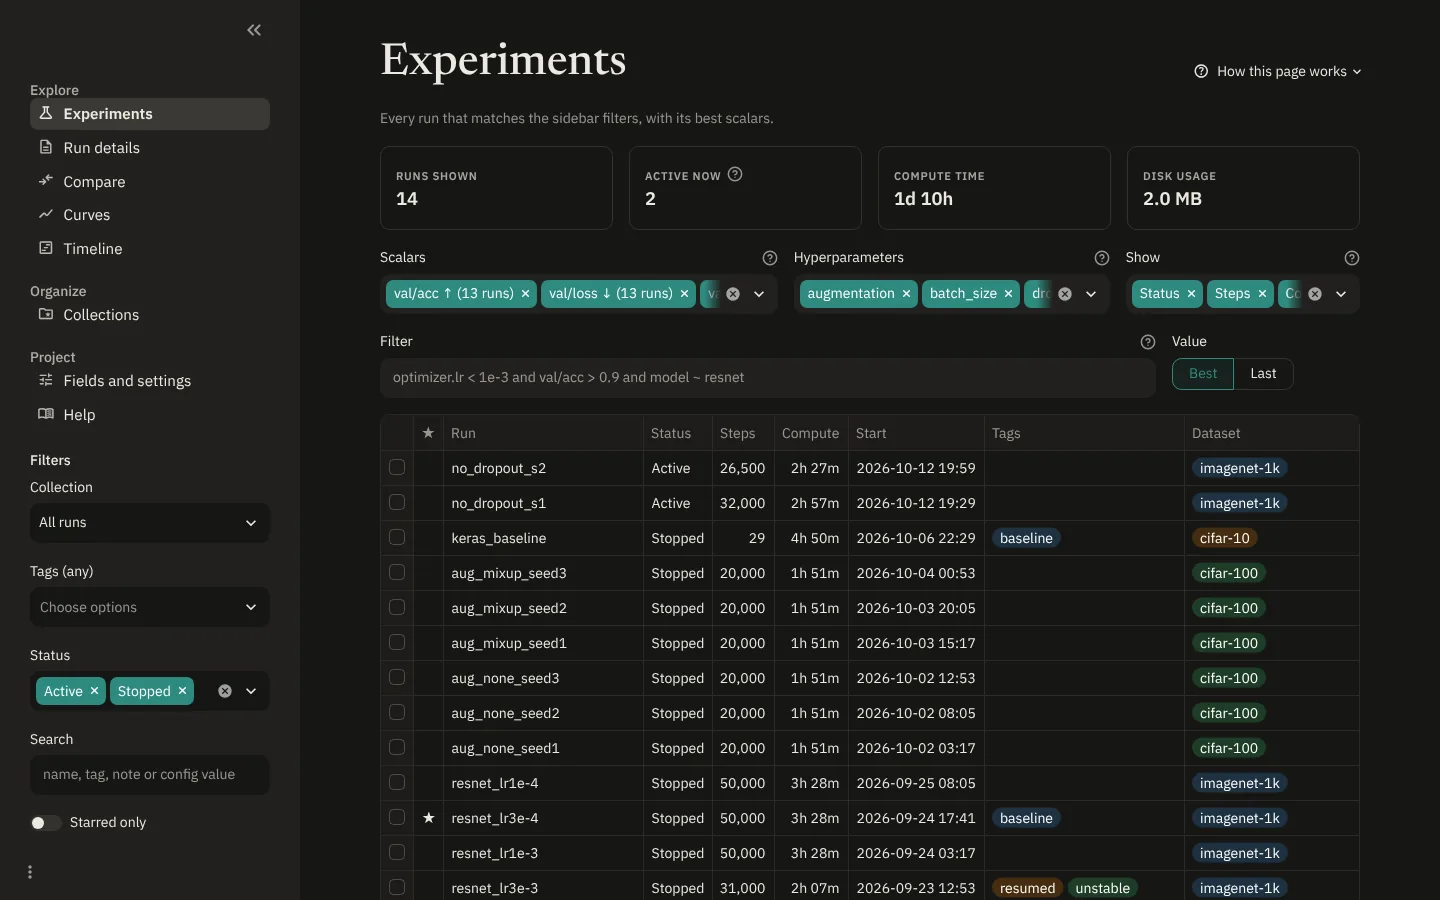Remove the val/acc scalar chip
This screenshot has width=1440, height=900.
point(525,294)
